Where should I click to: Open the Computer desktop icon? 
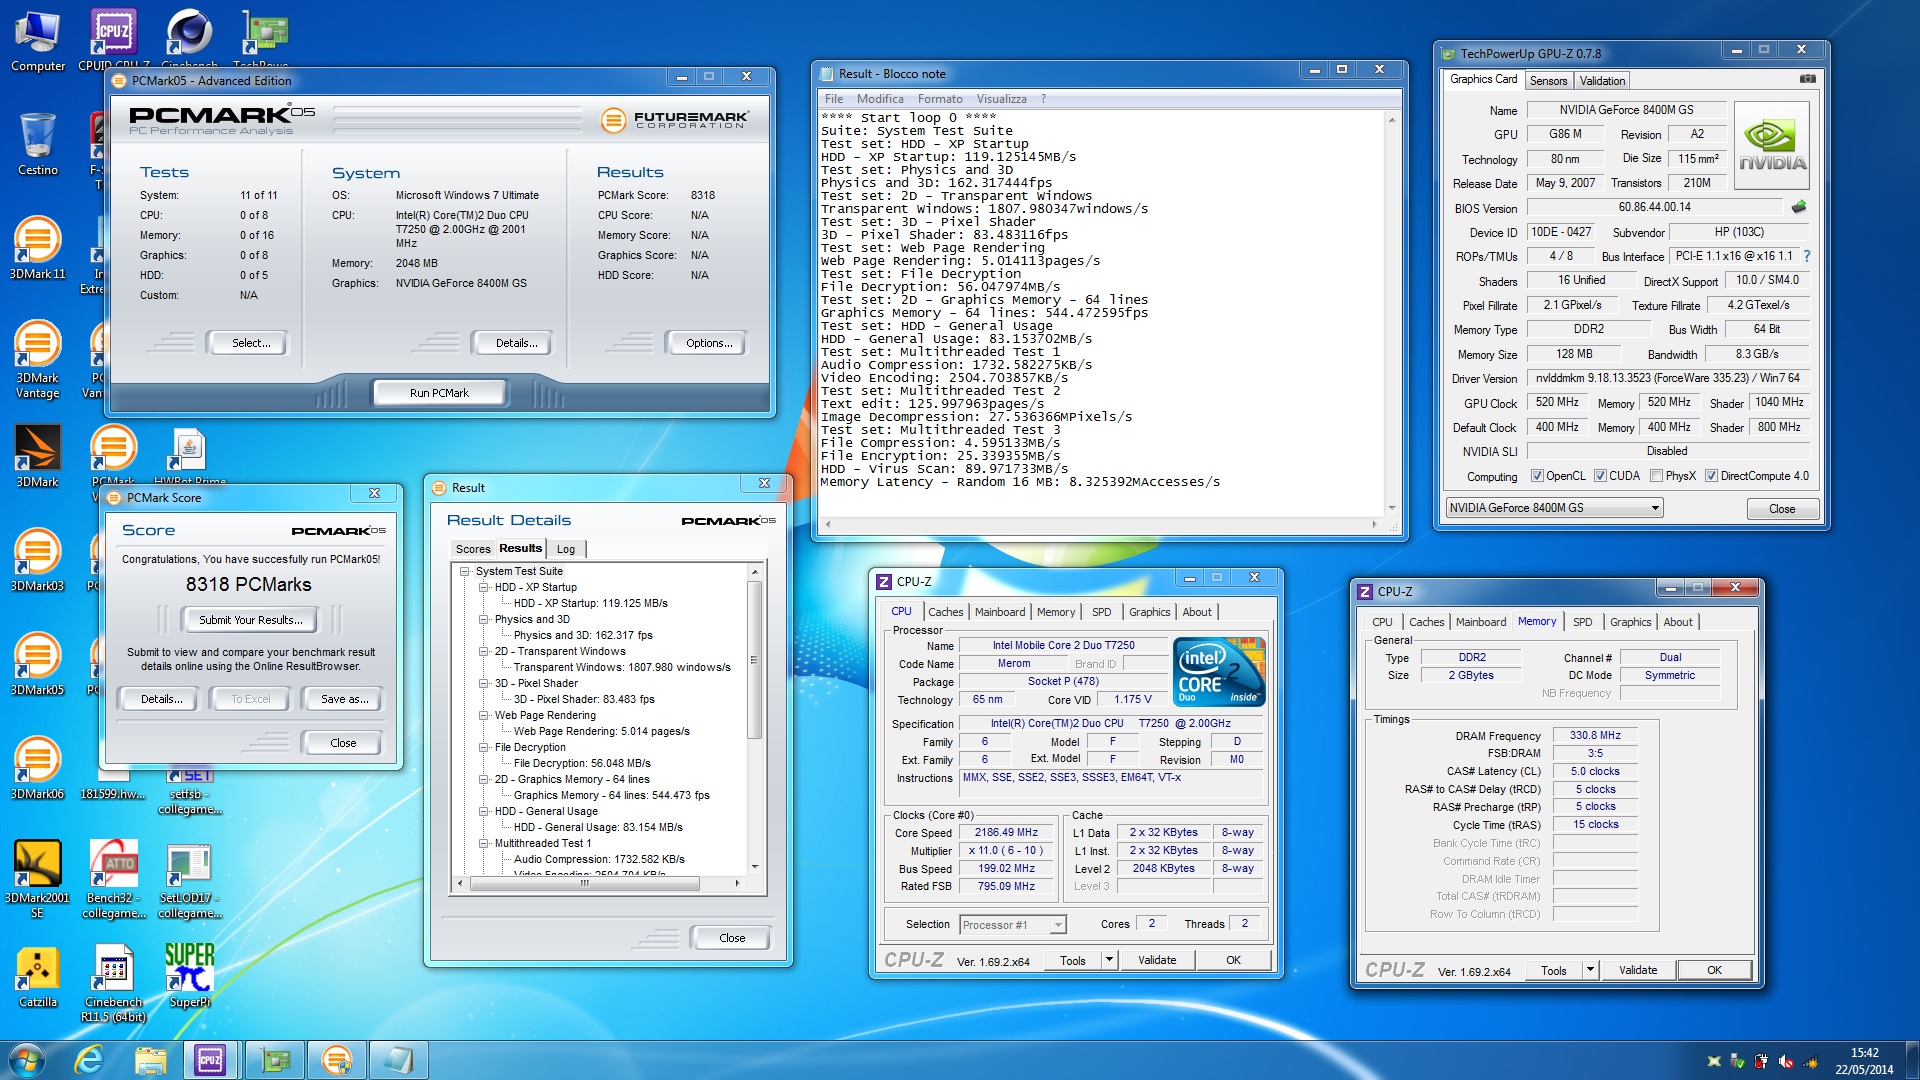point(38,42)
